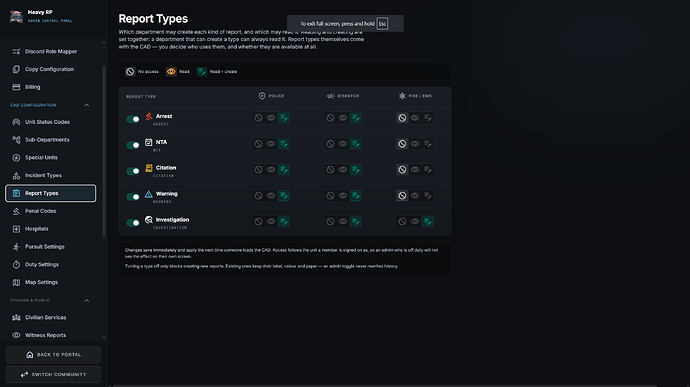
Task: Collapse the CAD Configuration section
Action: 87,105
